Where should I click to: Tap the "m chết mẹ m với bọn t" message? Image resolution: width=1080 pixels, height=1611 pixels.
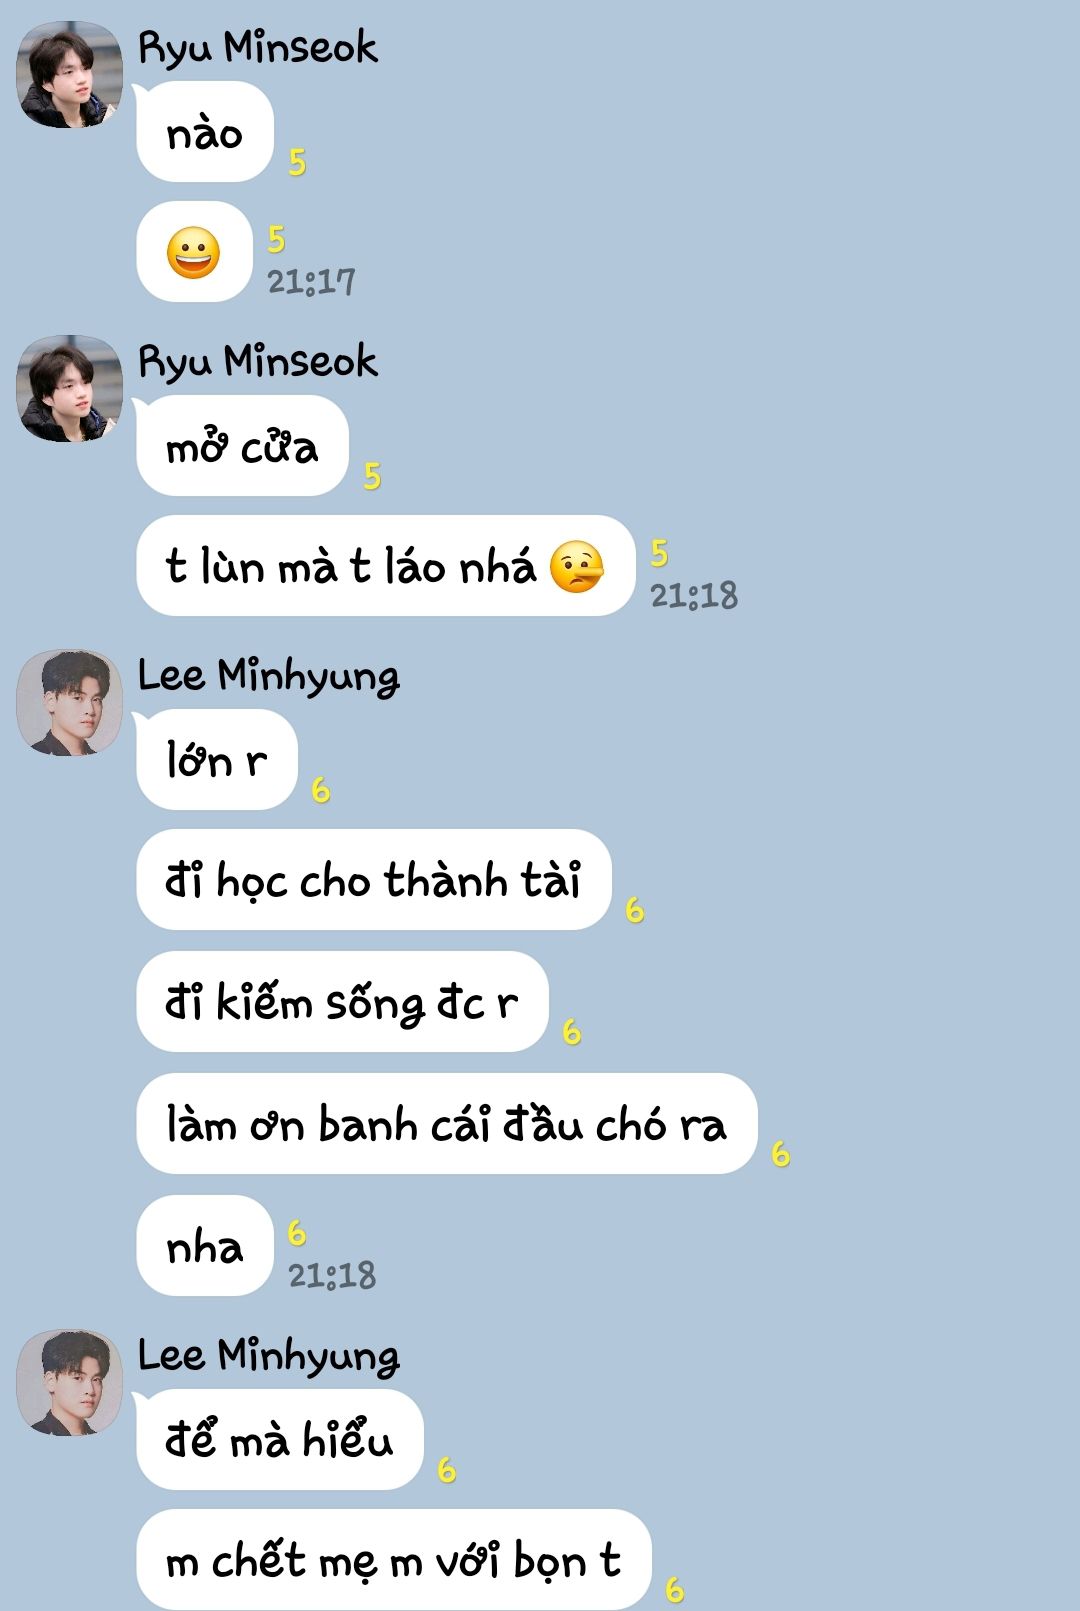pos(394,1560)
